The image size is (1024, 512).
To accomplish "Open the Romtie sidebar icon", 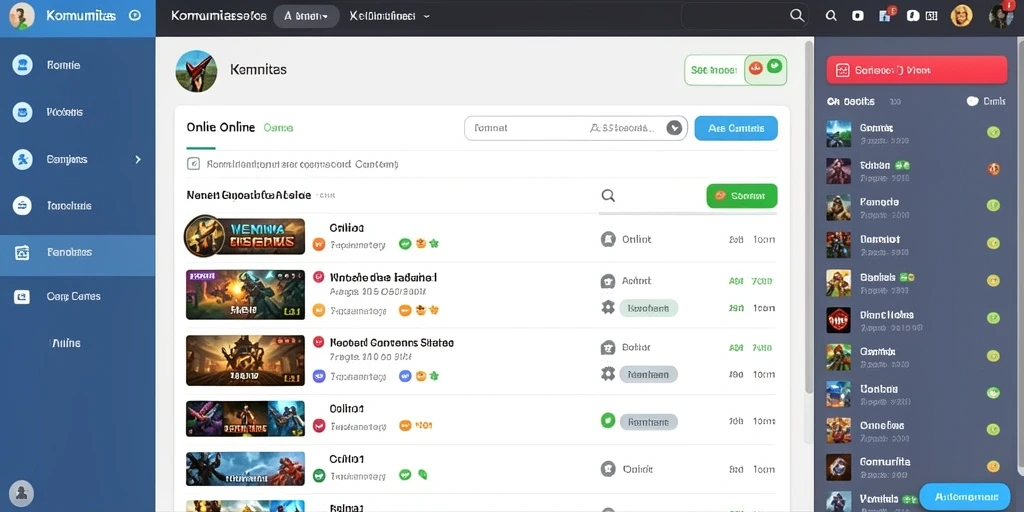I will click(22, 65).
